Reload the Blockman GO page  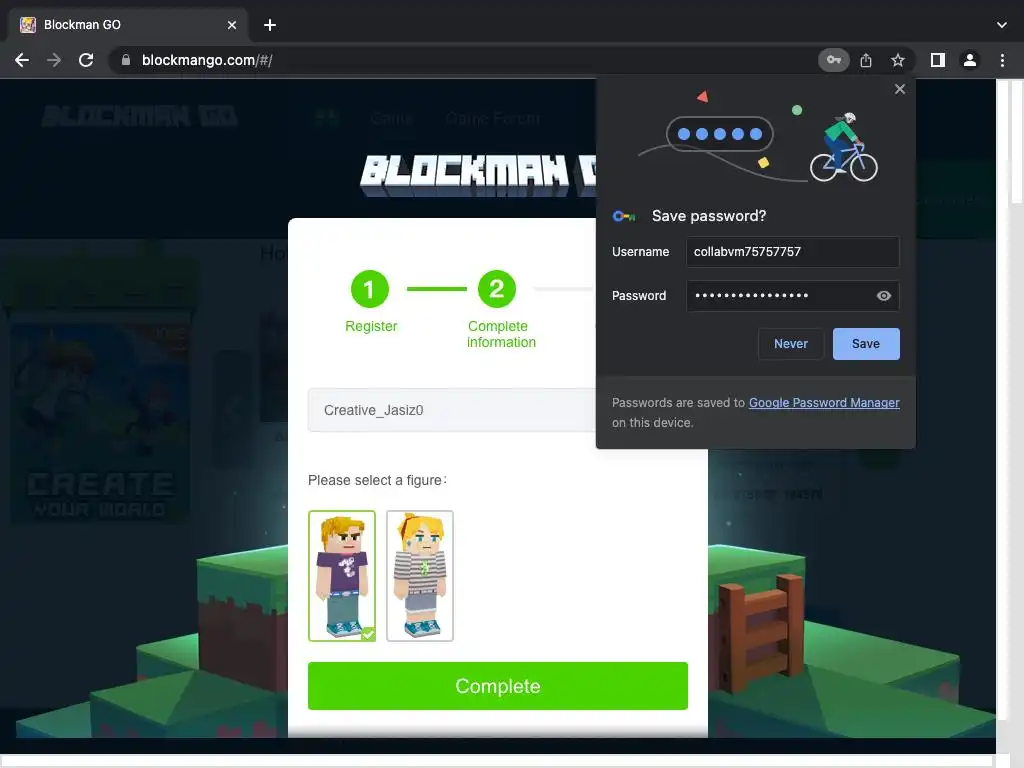click(86, 60)
